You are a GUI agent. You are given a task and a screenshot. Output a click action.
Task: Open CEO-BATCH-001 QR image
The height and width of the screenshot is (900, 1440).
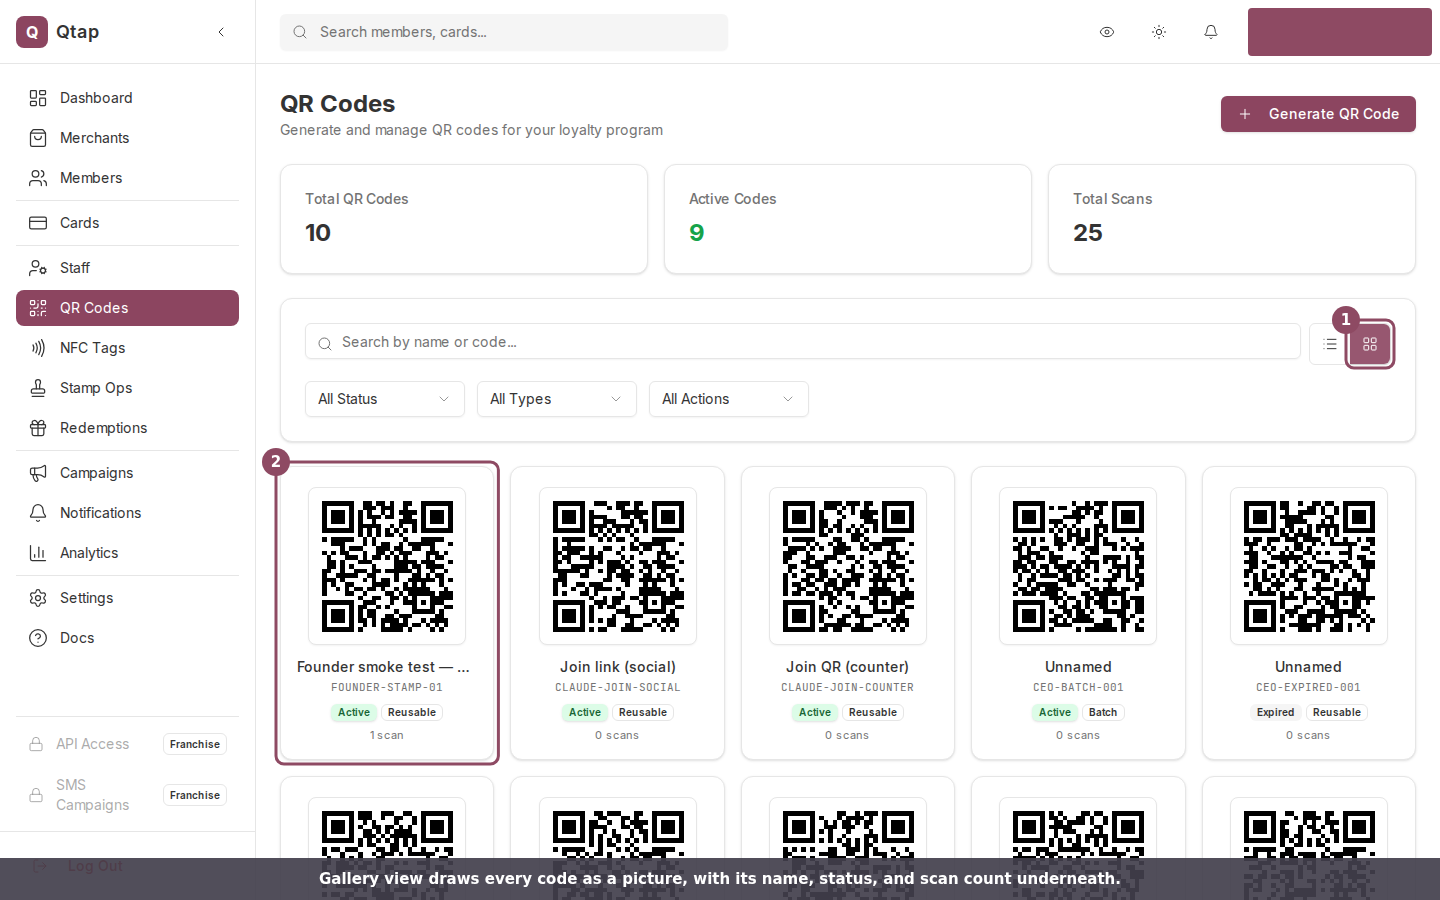click(1078, 566)
